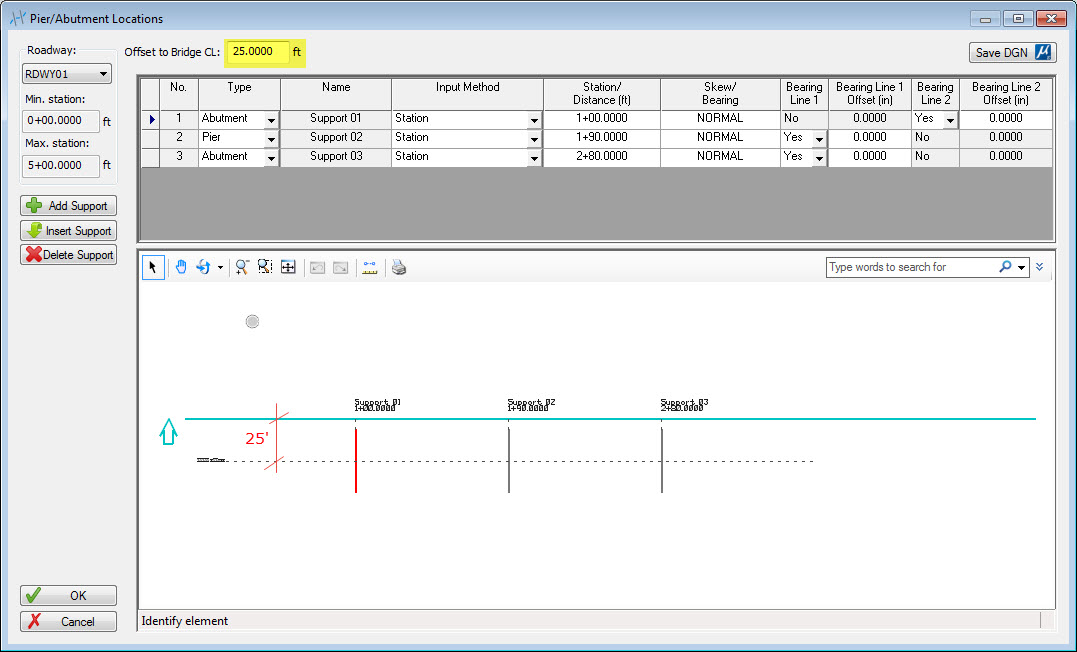Click Bearing Line 2 Offset cell for Support 01
Screen dimensions: 1077x652
pyautogui.click(x=1006, y=119)
